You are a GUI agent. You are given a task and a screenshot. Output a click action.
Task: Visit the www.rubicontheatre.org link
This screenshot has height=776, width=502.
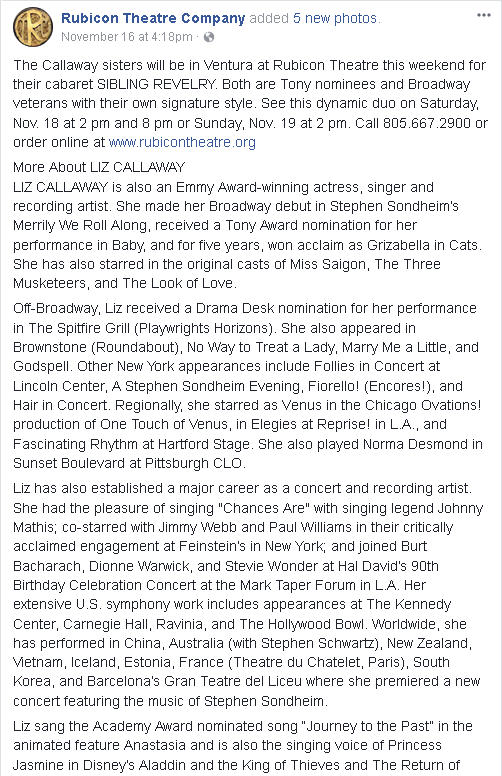click(182, 142)
